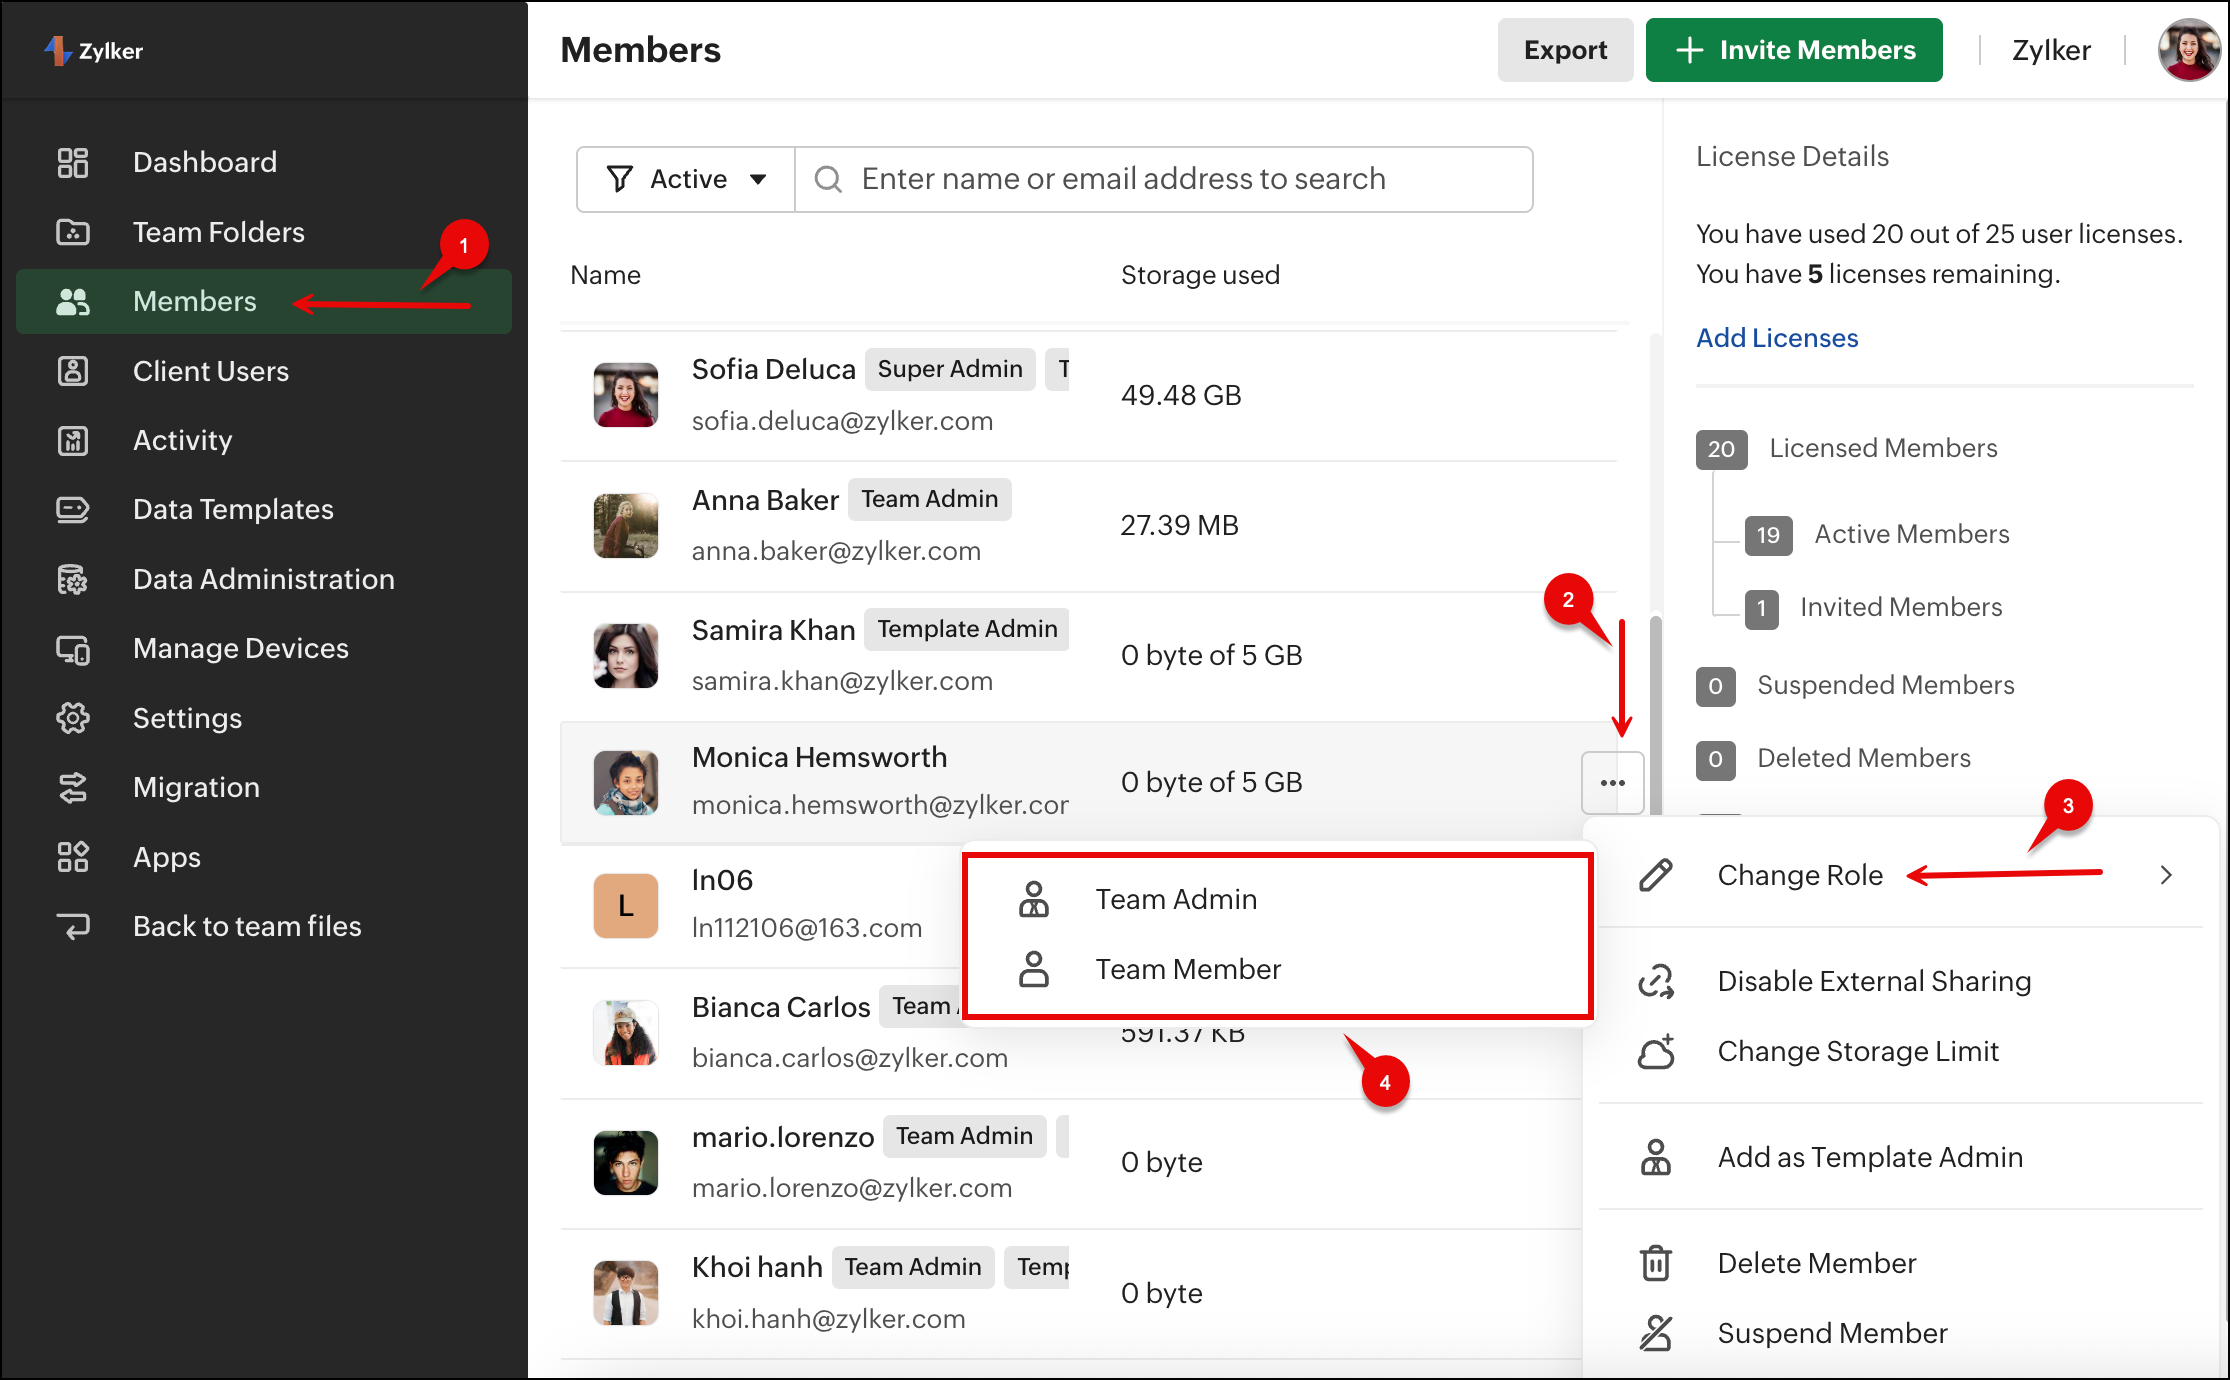
Task: Choose Add as Template Admin
Action: (1869, 1157)
